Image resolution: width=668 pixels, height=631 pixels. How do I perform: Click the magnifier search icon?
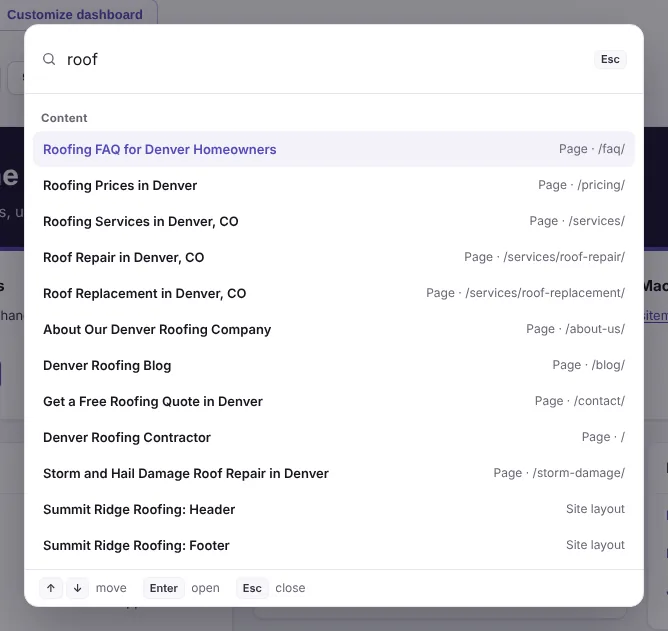(49, 59)
